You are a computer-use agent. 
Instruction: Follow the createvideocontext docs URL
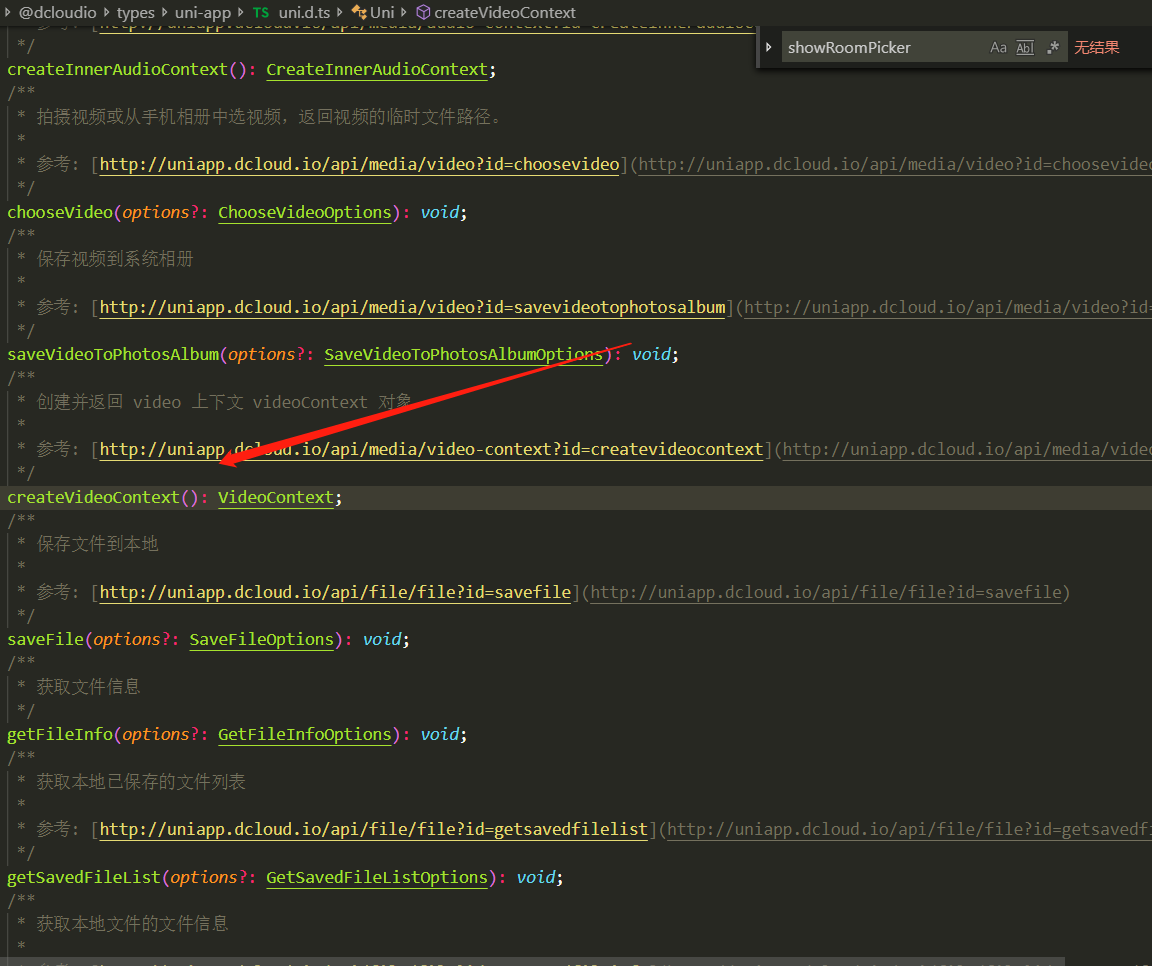(431, 450)
